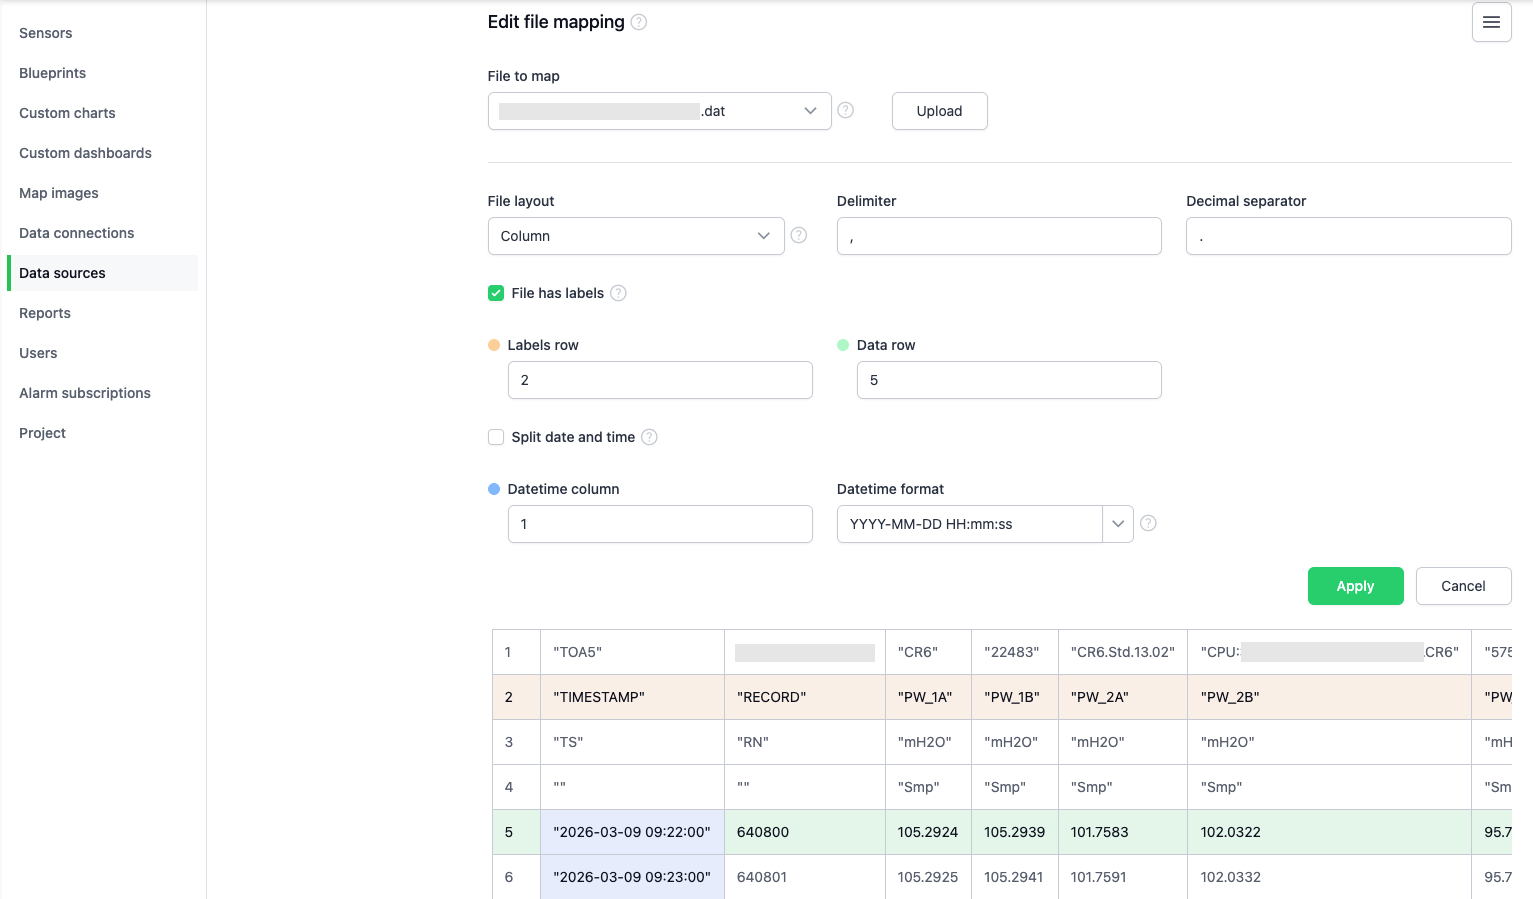Click the Data row input containing 5

1008,380
